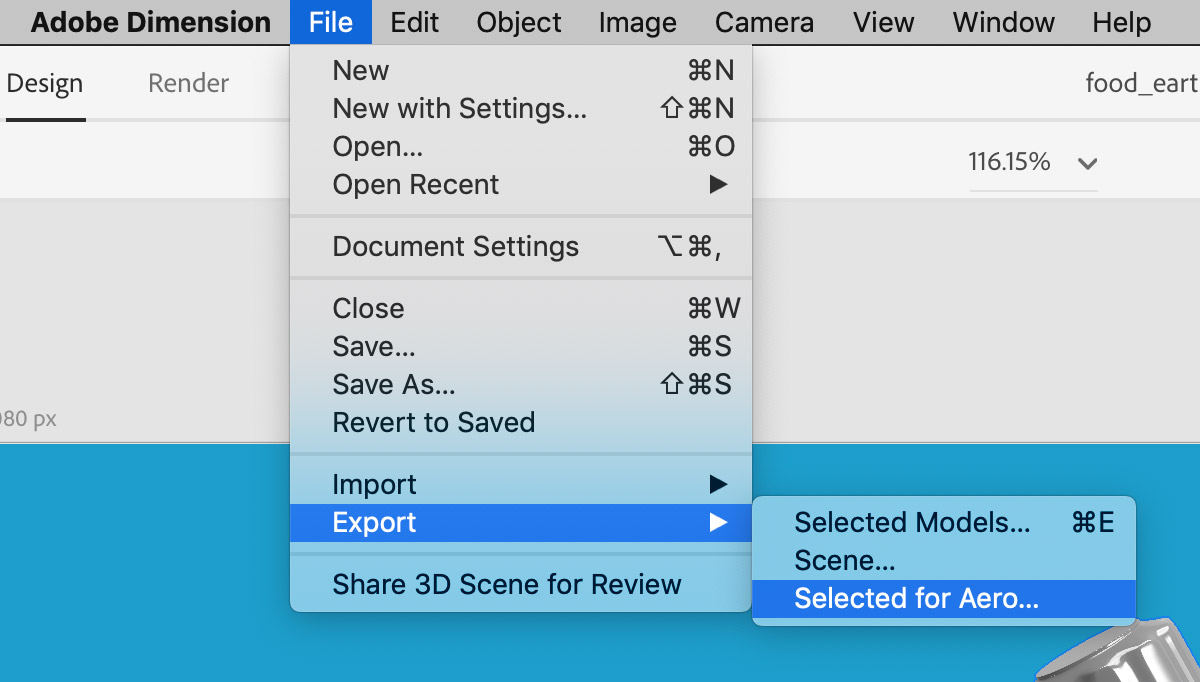The width and height of the screenshot is (1200, 682).
Task: Click the Export menu item
Action: coord(375,522)
